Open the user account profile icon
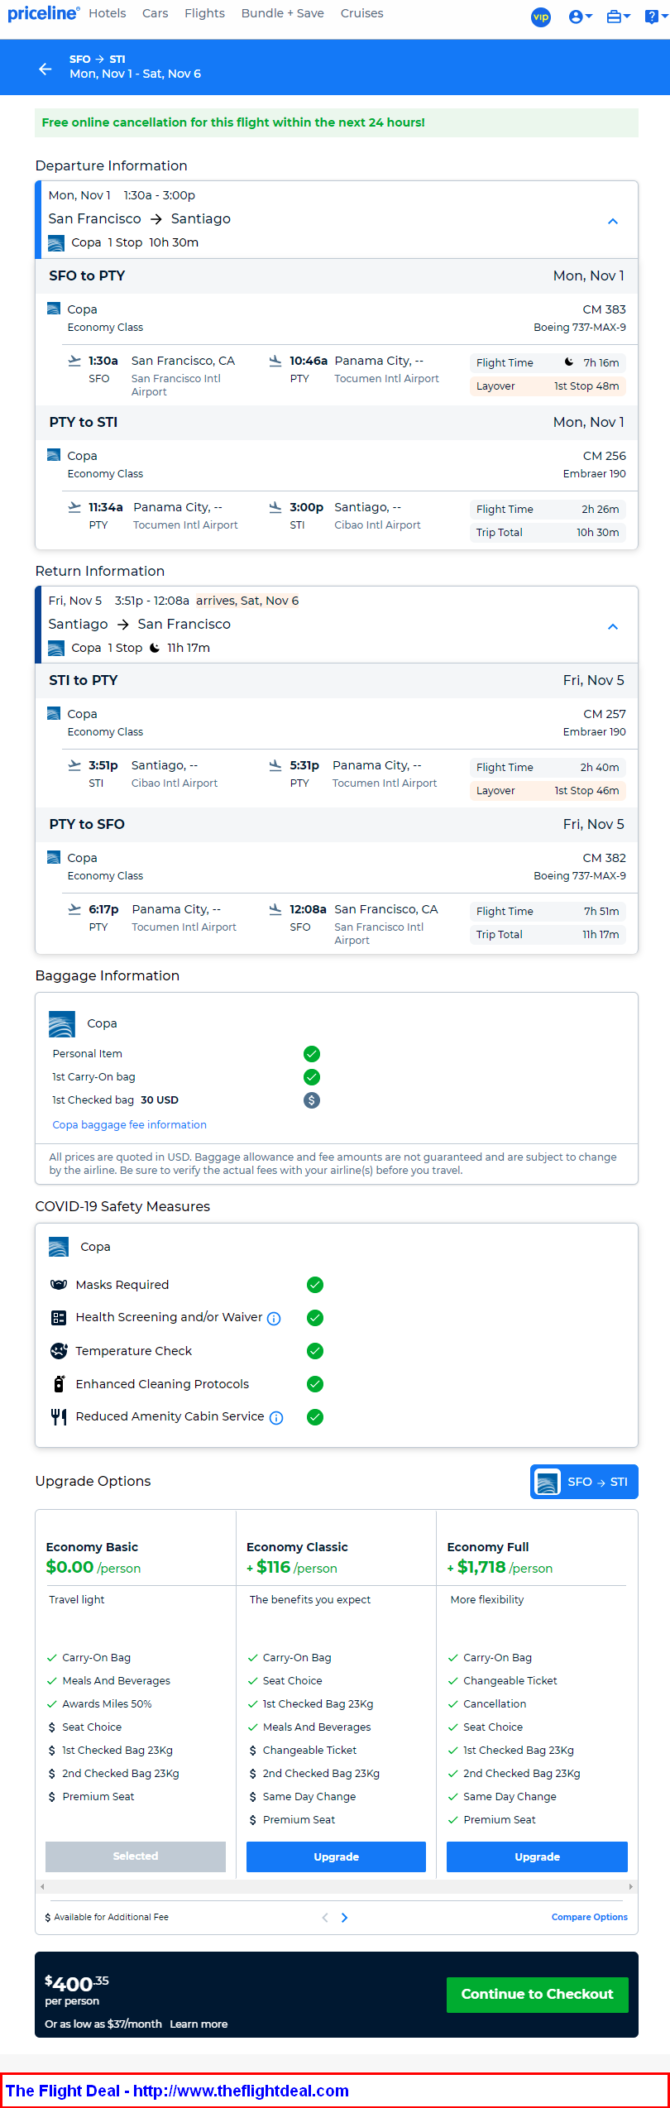 click(x=580, y=17)
